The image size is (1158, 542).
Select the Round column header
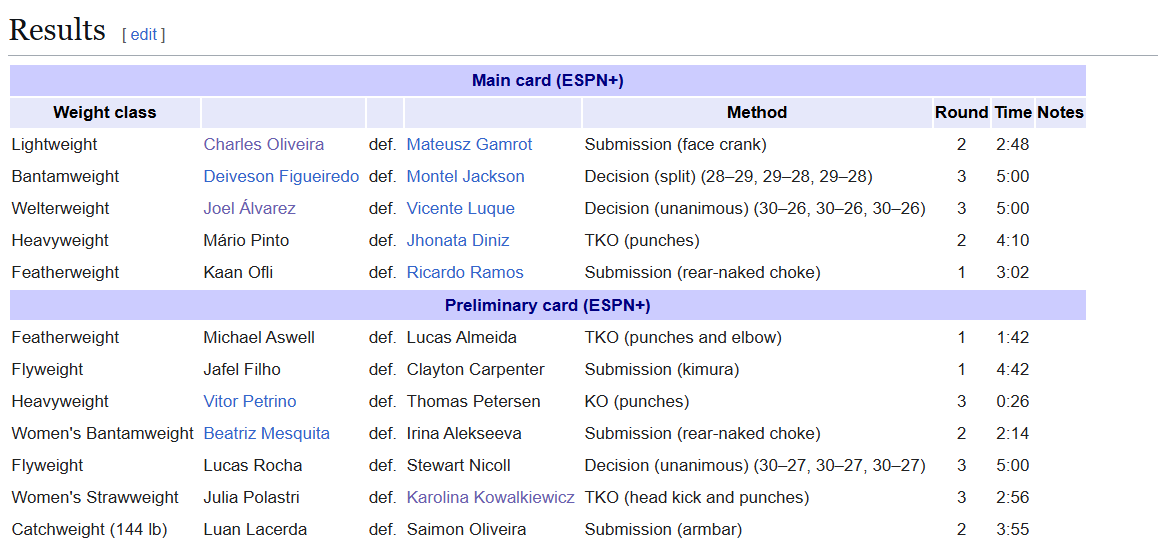(961, 112)
